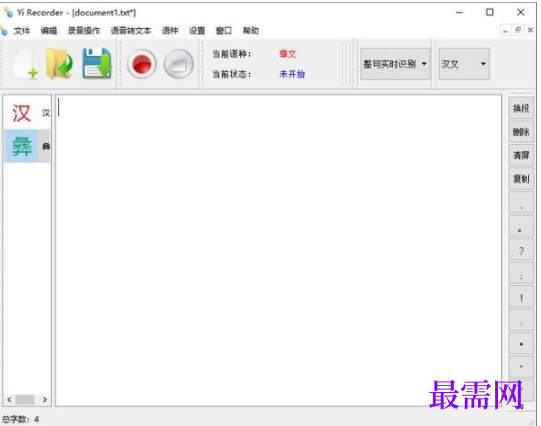
Task: Start recording with the red record button
Action: [x=141, y=64]
